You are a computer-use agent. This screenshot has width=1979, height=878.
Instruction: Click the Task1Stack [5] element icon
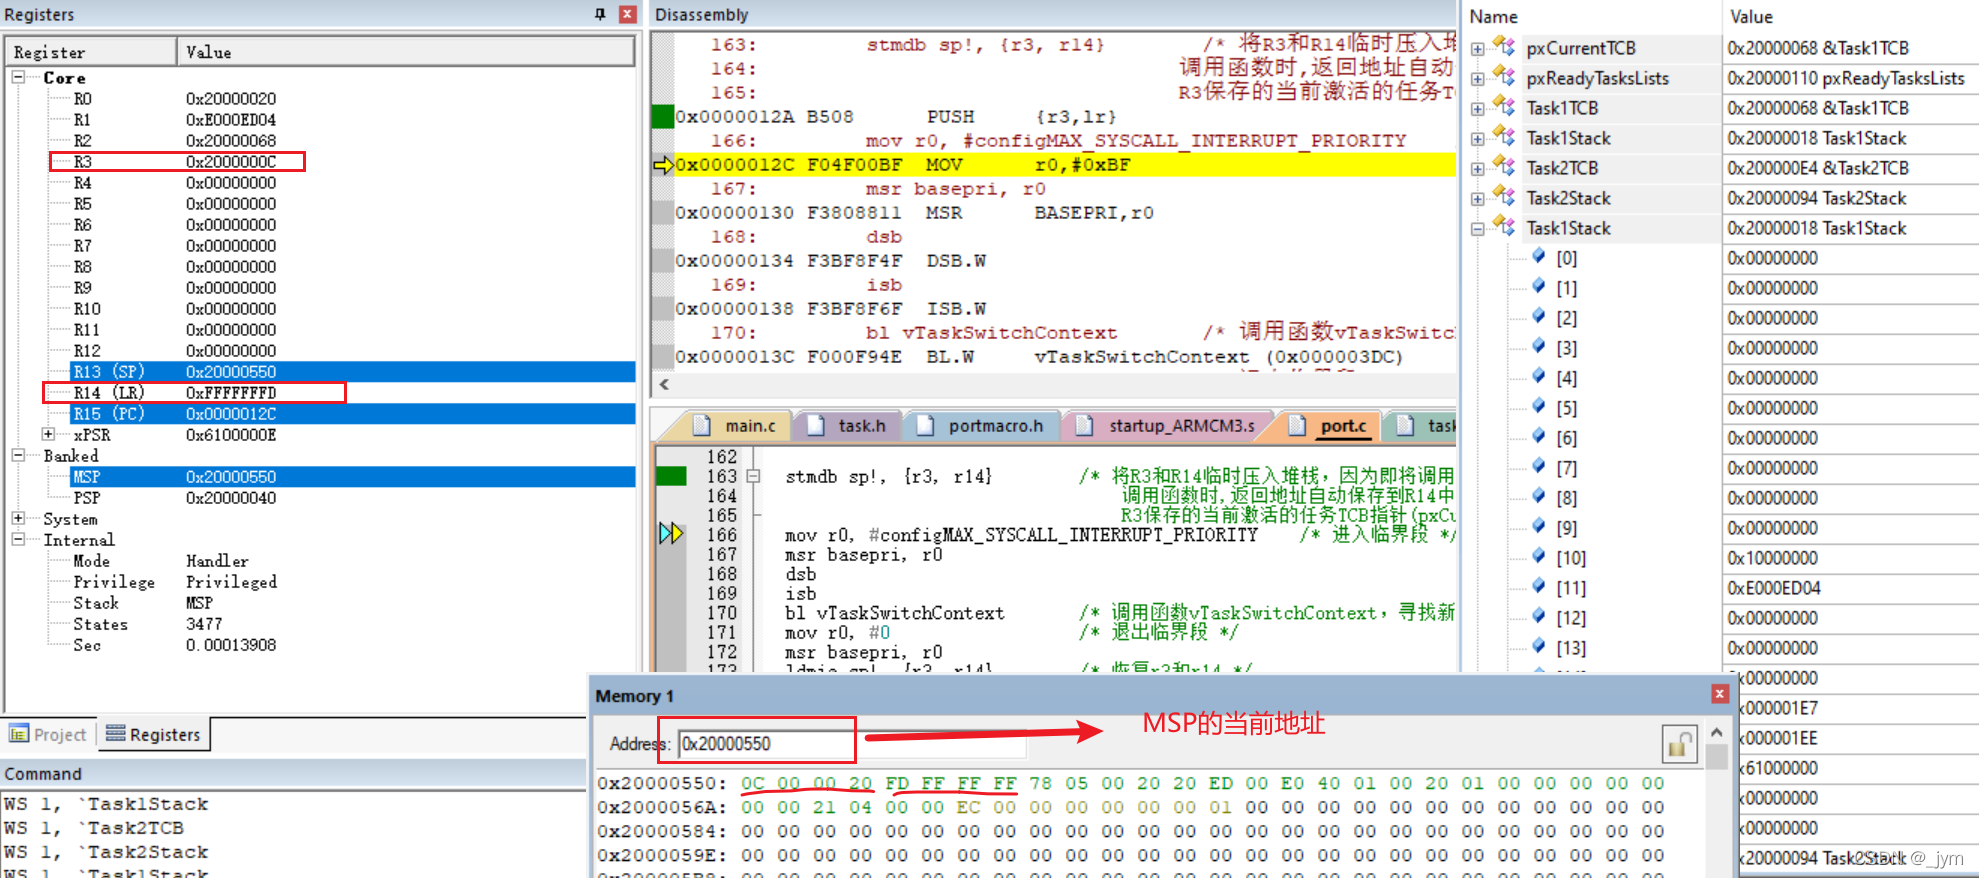[x=1539, y=406]
